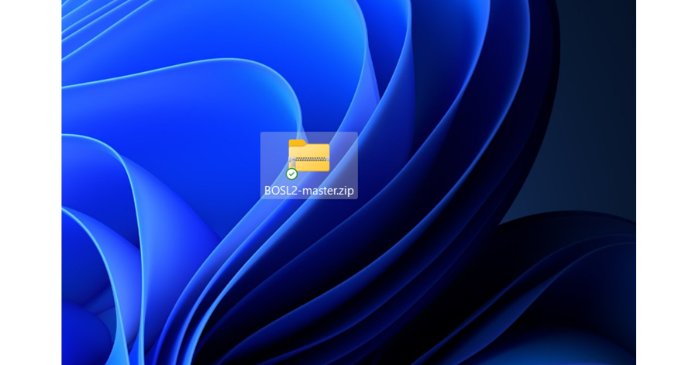This screenshot has width=698, height=365.
Task: Click the green sync checkmark badge
Action: point(292,174)
